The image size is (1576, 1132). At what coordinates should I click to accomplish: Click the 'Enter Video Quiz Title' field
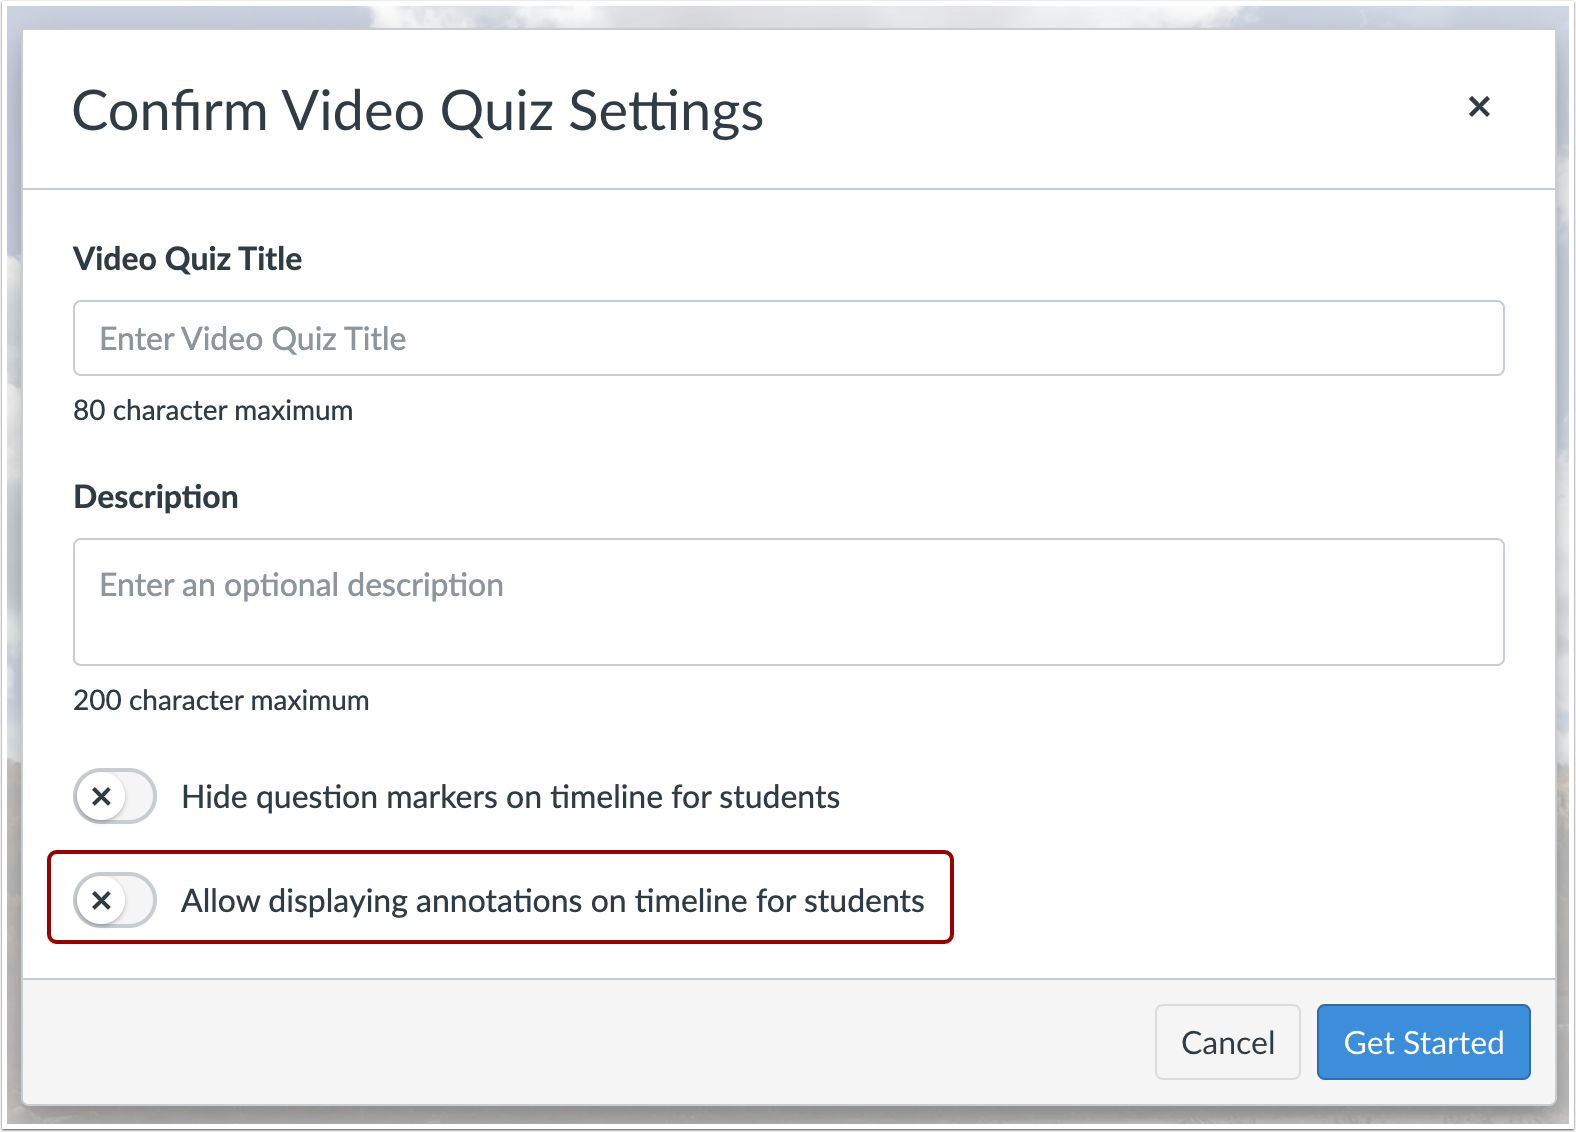[x=788, y=338]
